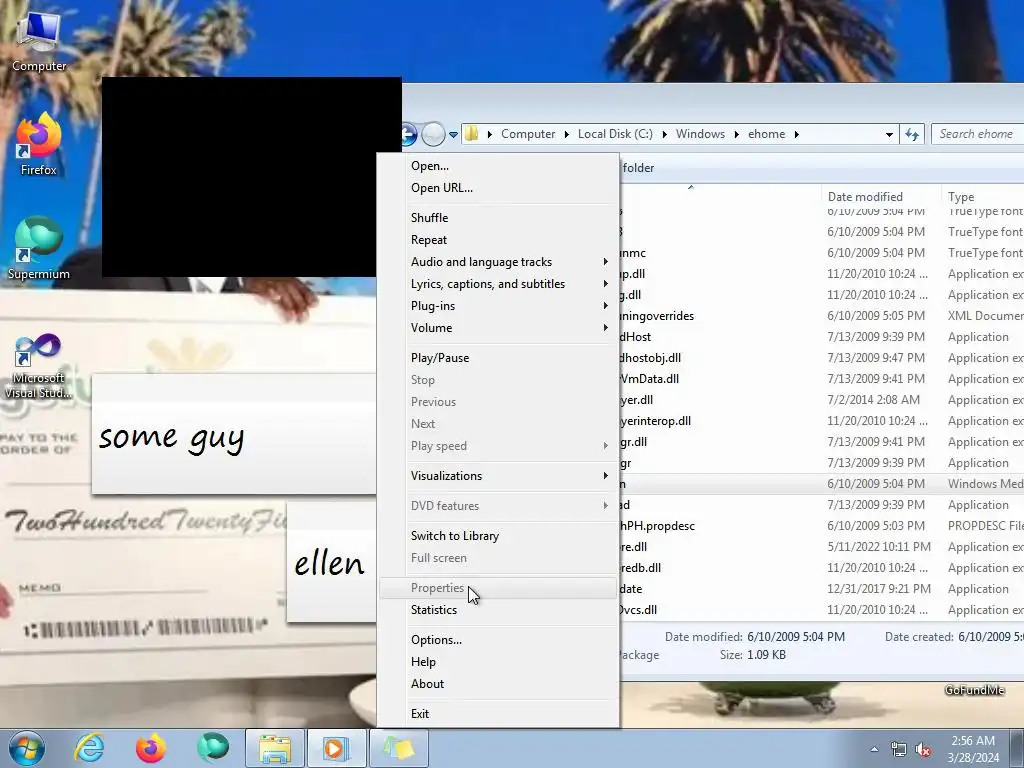Open the recent pages dropdown in Explorer
Viewport: 1024px width, 768px height.
point(453,135)
